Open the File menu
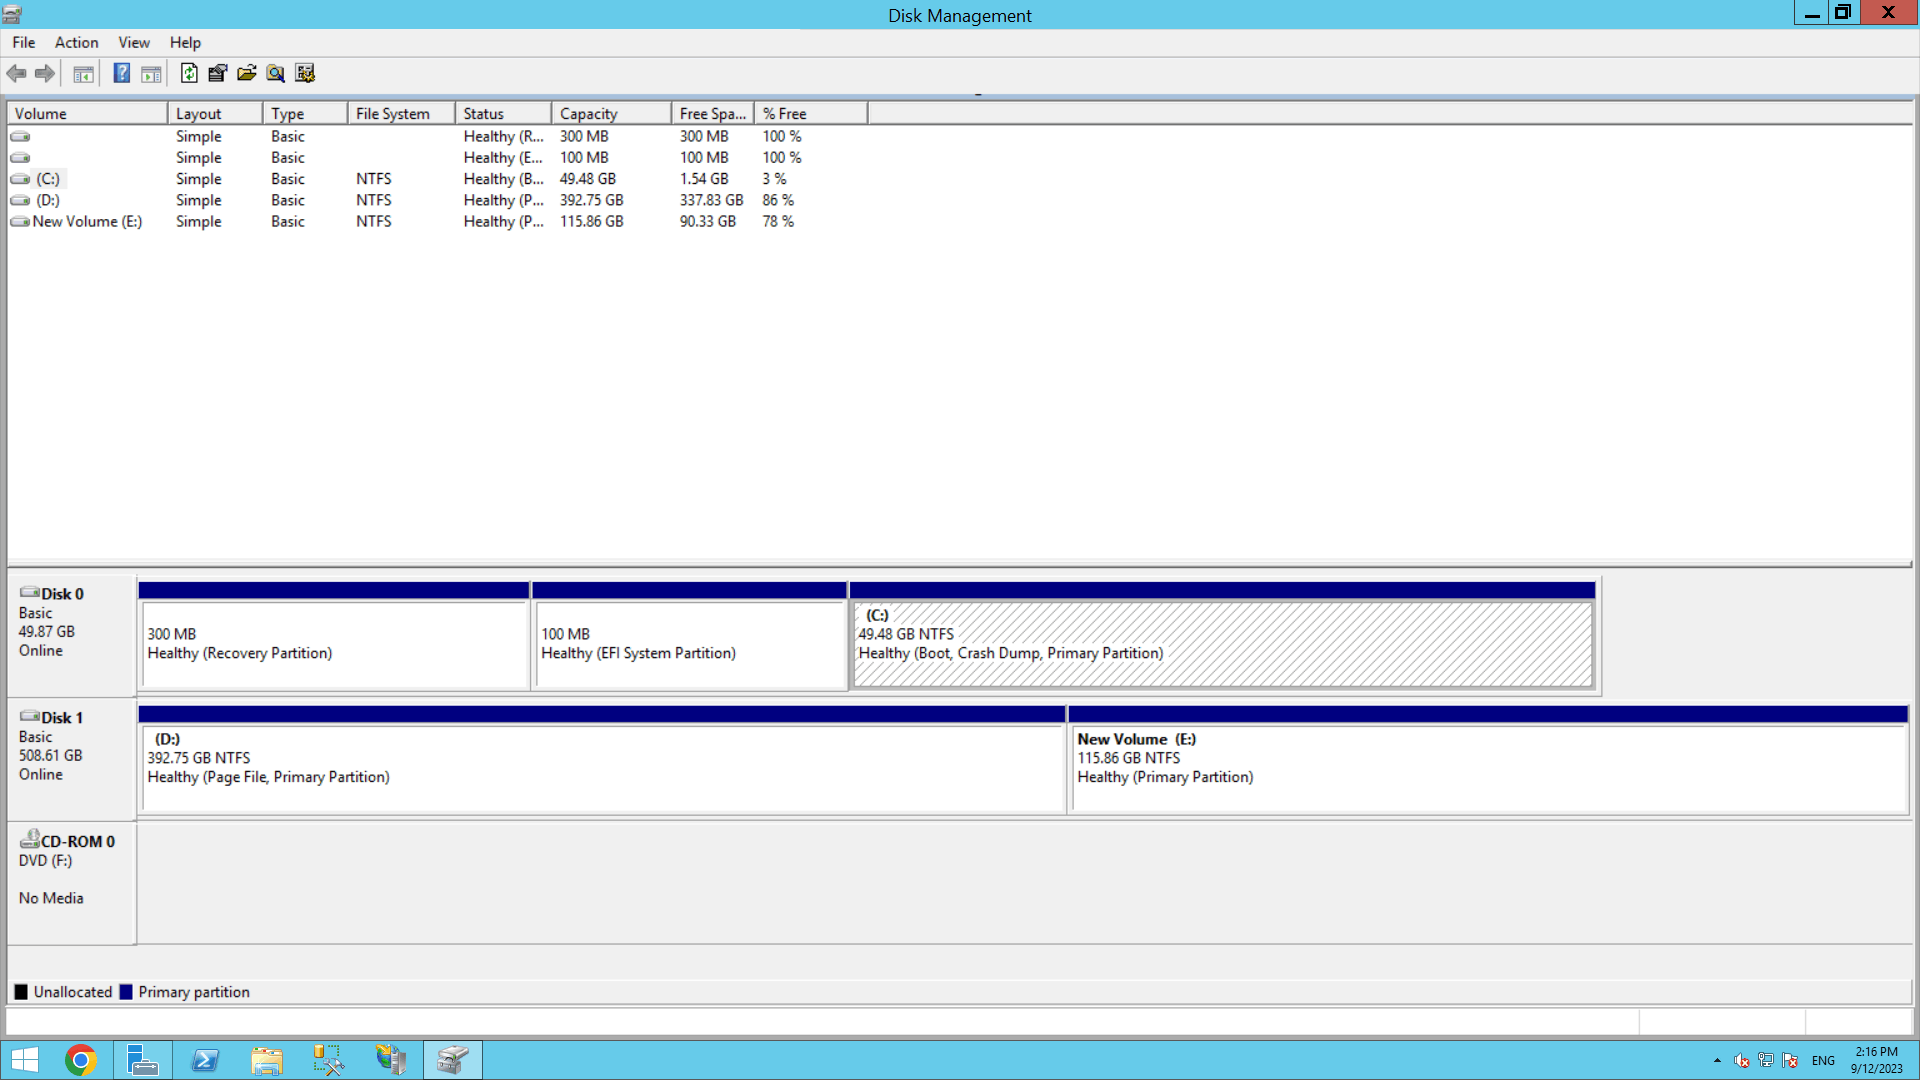The height and width of the screenshot is (1080, 1920). 24,42
